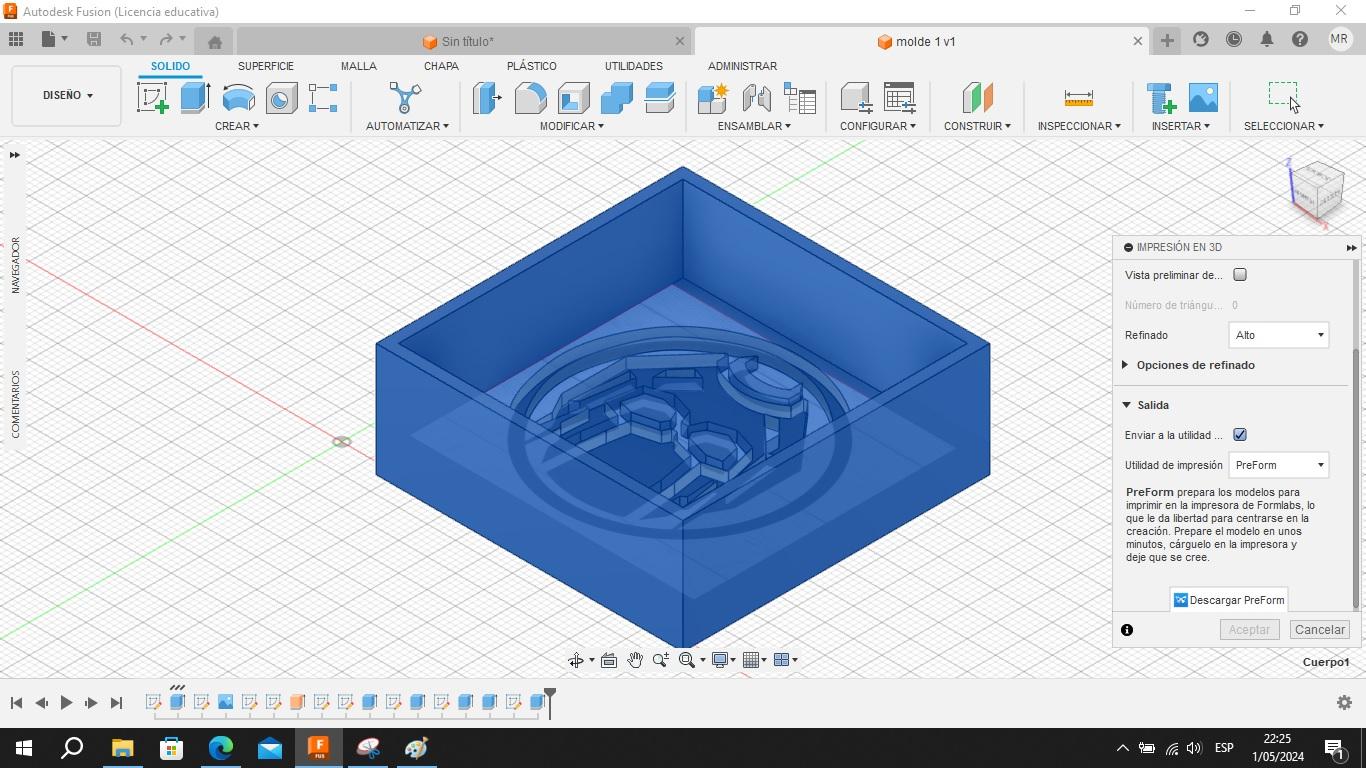
Task: Select the Insert Canvas image tool
Action: tap(1203, 98)
